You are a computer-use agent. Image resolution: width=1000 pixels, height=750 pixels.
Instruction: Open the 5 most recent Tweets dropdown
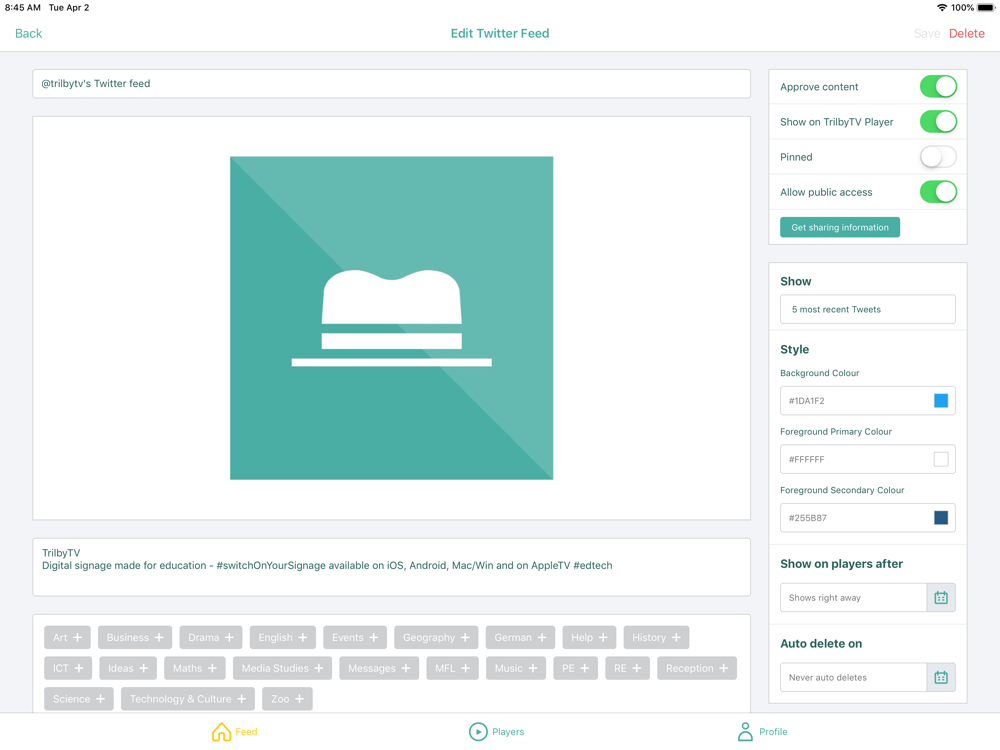pyautogui.click(x=867, y=309)
